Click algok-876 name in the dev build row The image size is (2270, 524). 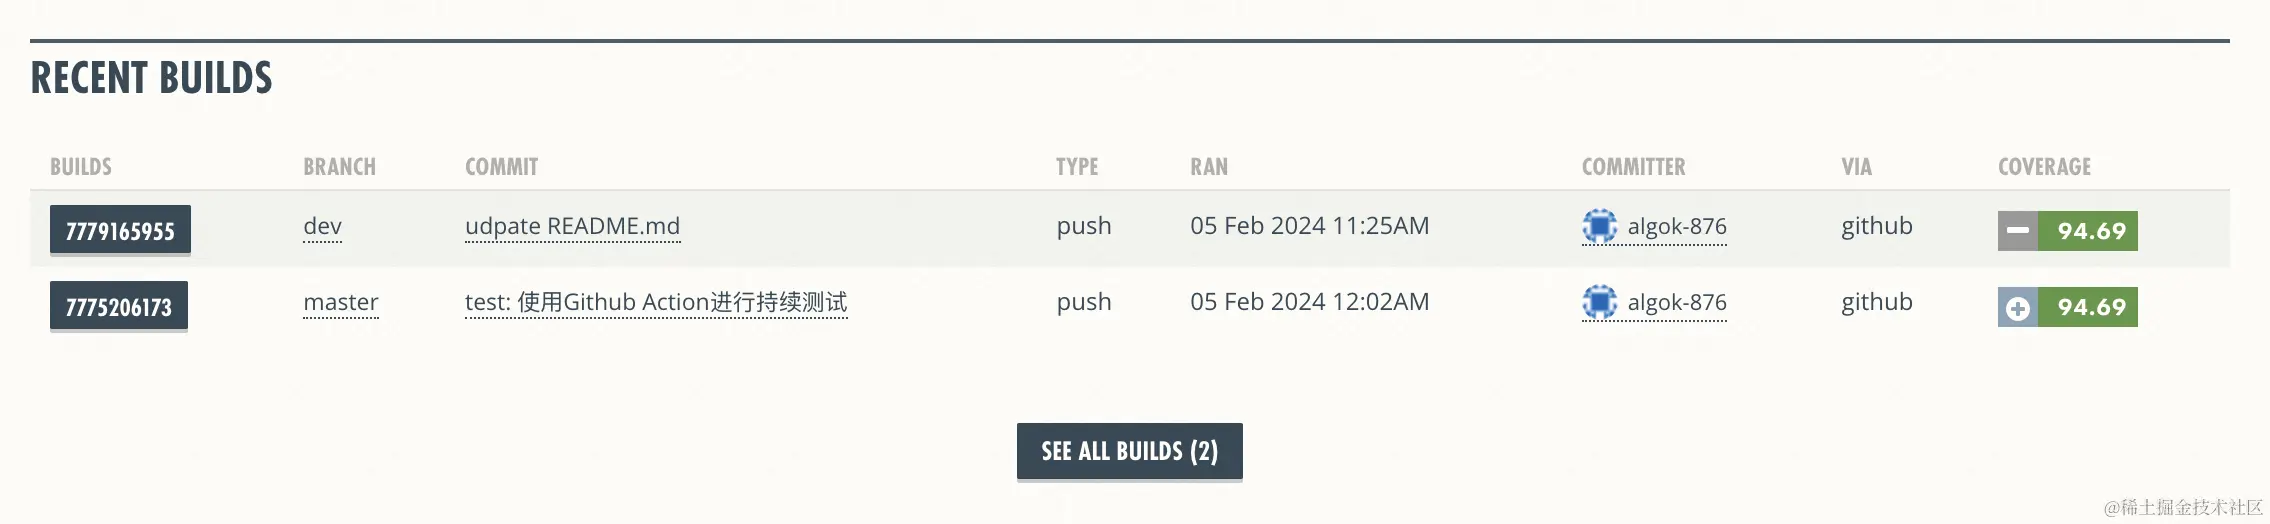coord(1676,226)
